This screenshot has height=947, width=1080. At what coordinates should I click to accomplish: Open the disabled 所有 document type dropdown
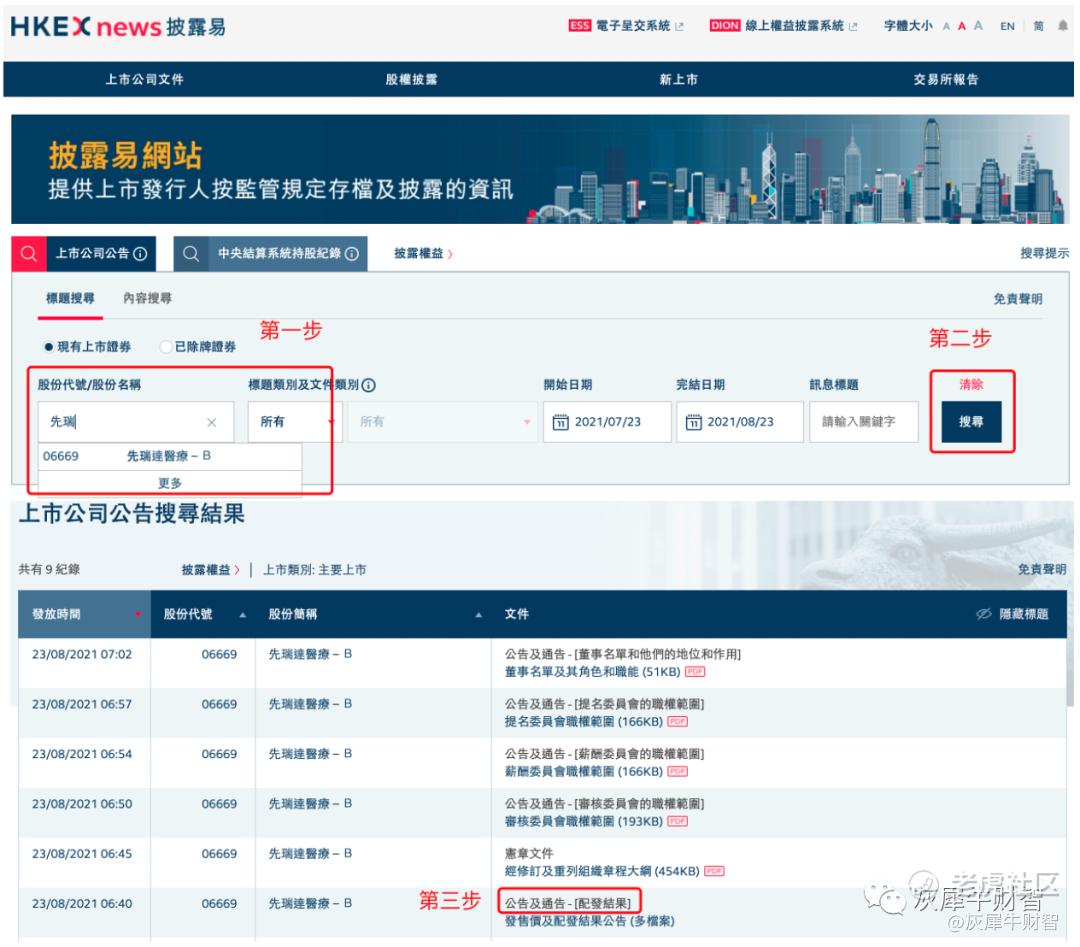coord(443,422)
